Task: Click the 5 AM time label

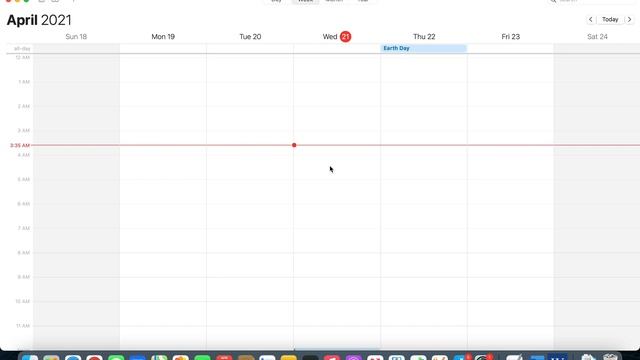Action: (24, 180)
